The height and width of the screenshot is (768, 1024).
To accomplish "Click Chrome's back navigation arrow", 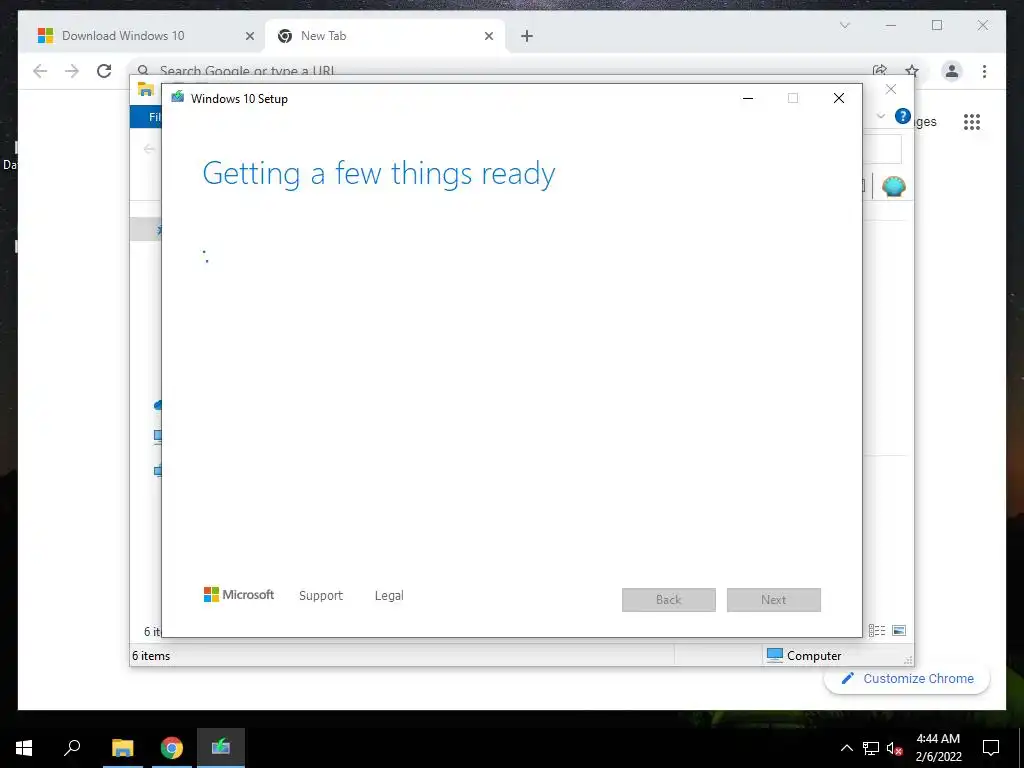I will 40,71.
